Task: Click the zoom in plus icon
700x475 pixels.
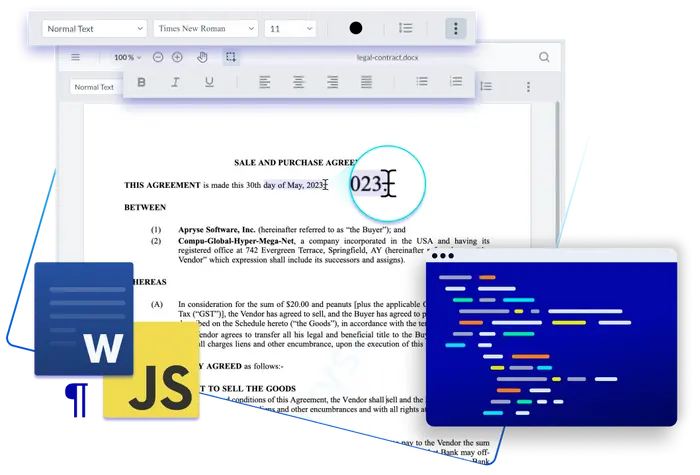Action: (x=177, y=57)
